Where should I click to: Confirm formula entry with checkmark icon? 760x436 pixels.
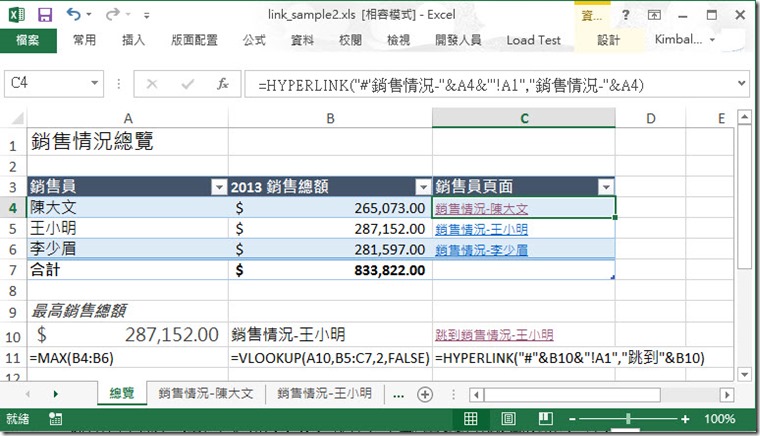pos(187,84)
